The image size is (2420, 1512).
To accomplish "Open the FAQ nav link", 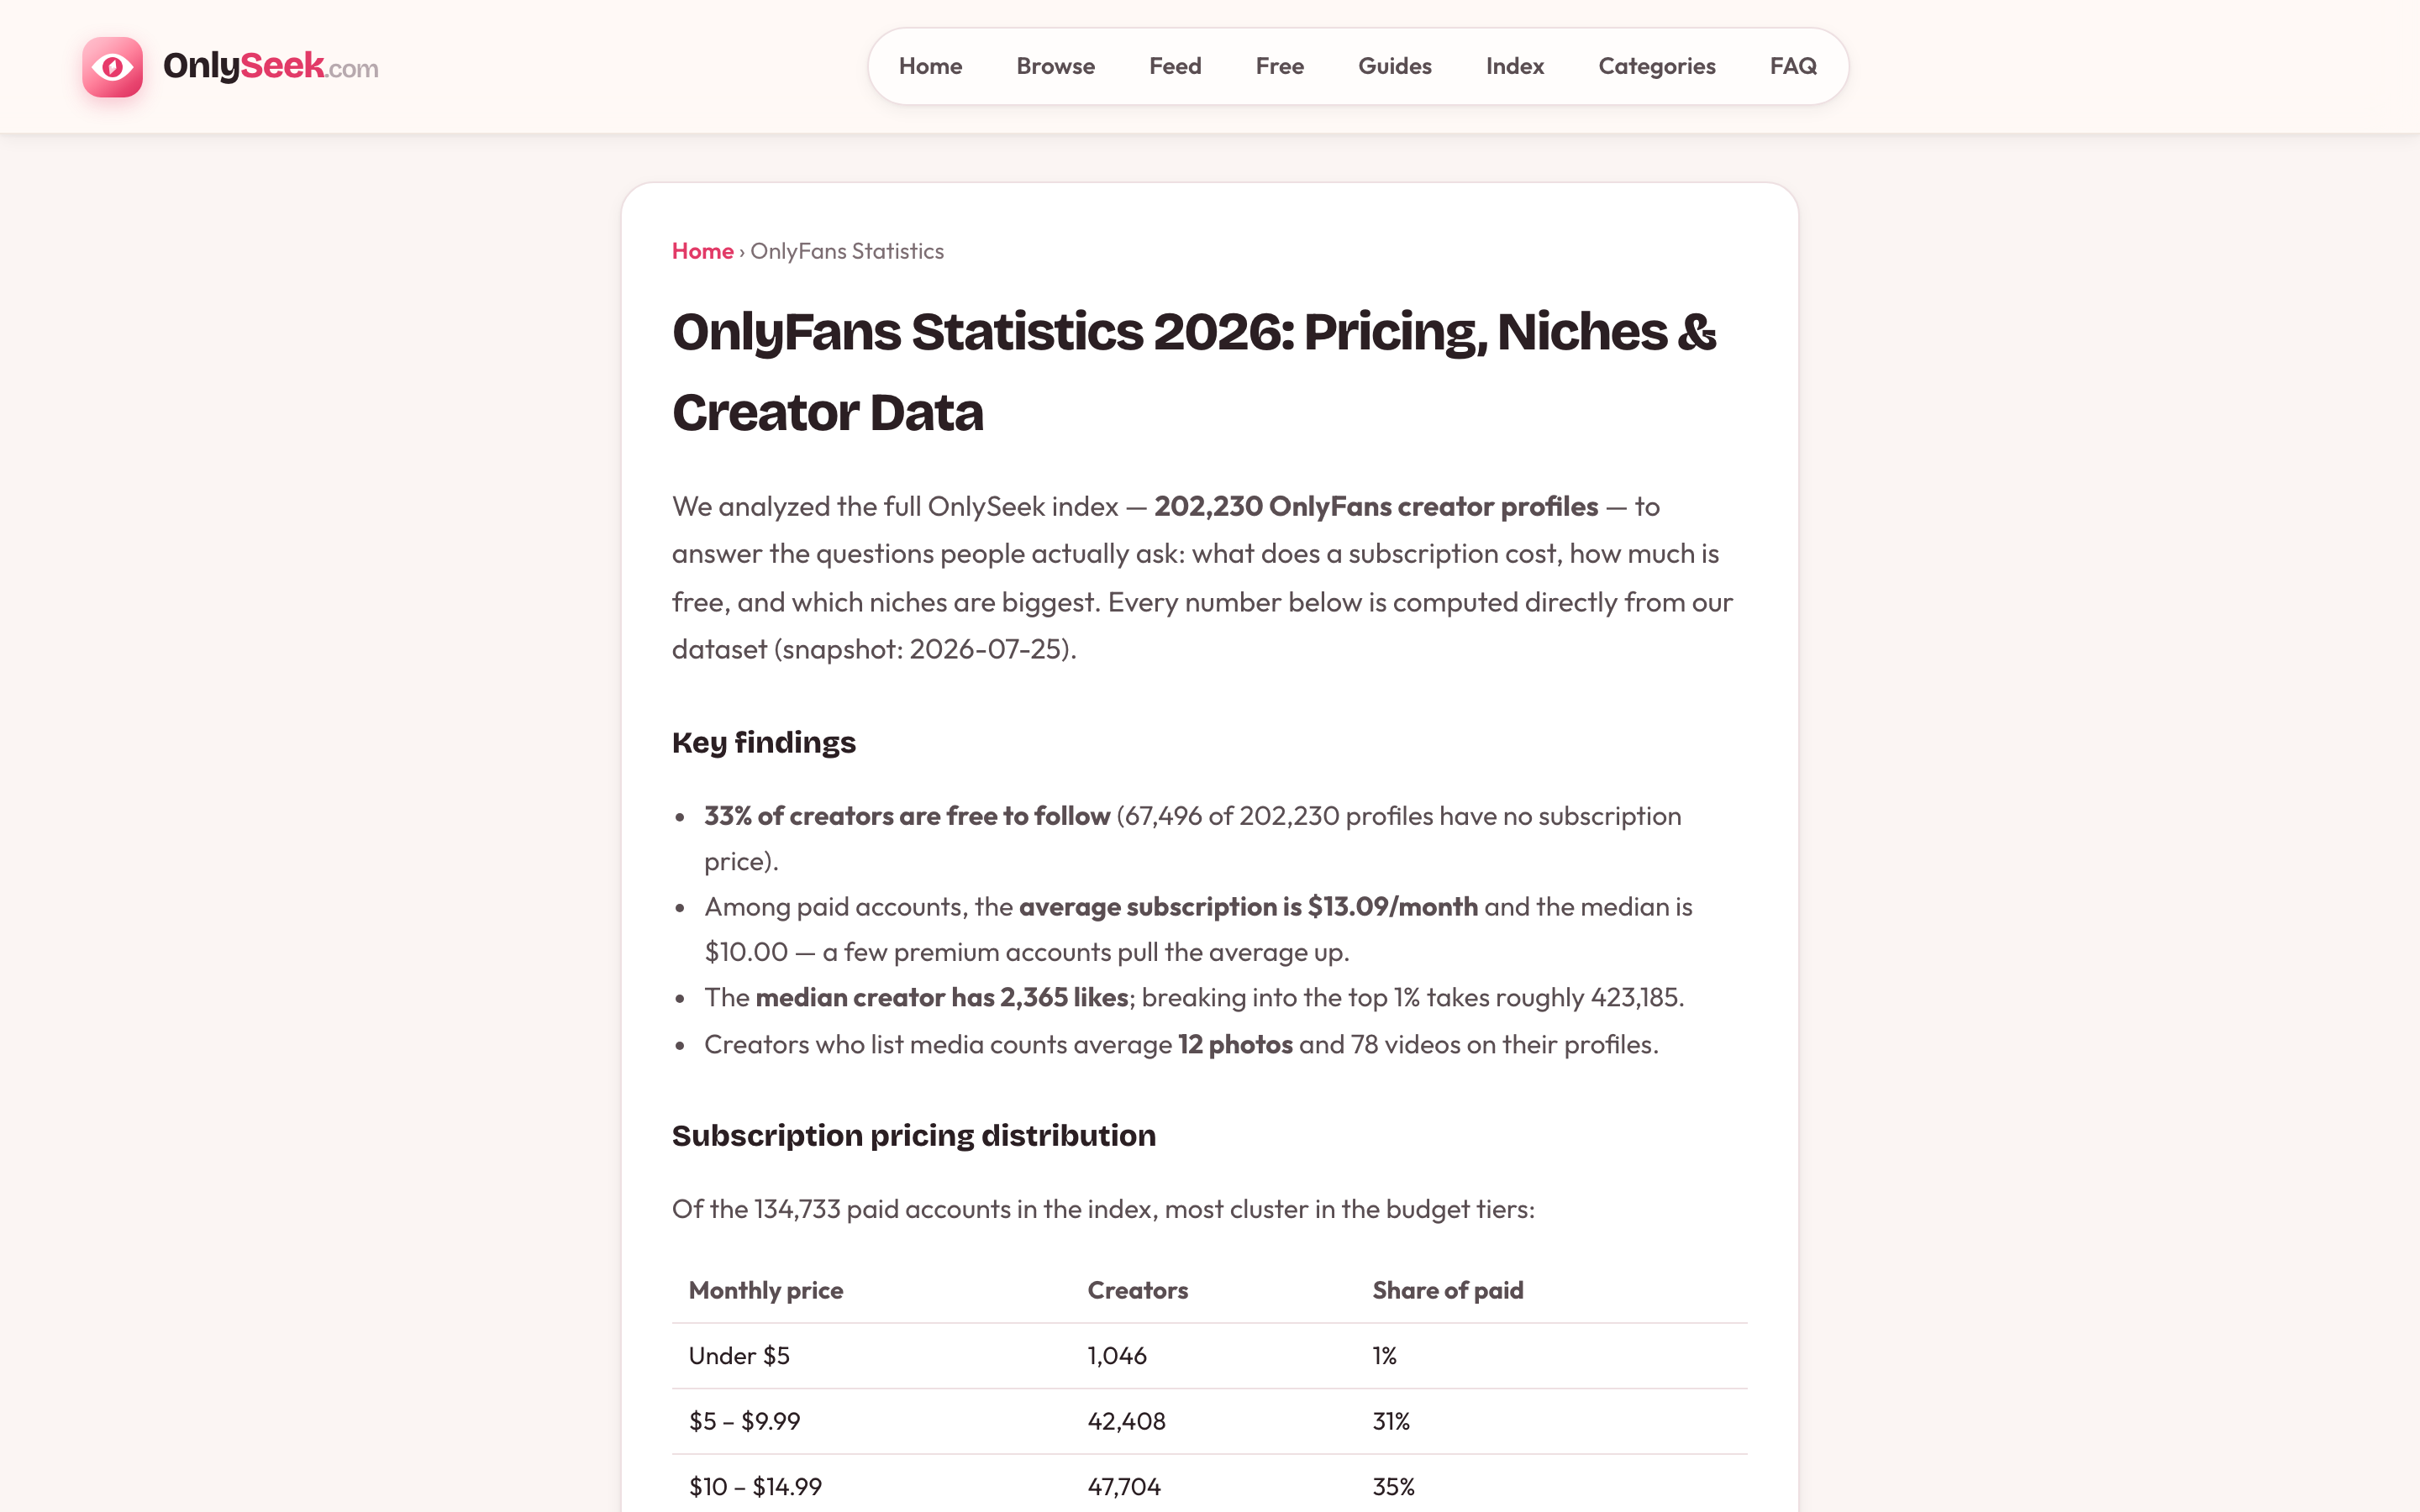I will pos(1793,66).
